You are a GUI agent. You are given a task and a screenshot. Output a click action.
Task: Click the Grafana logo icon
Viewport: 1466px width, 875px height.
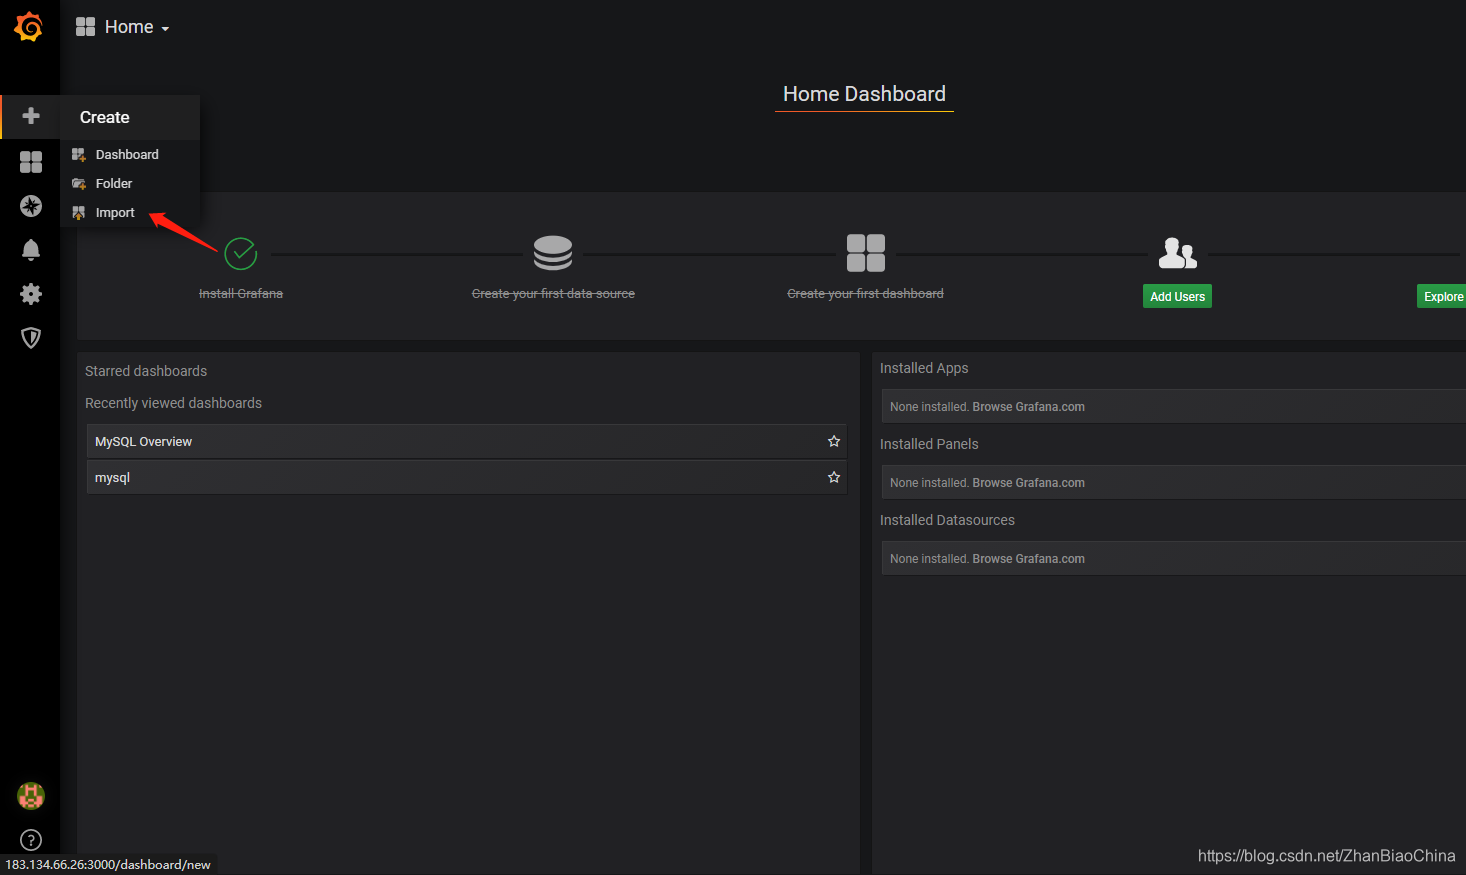click(29, 27)
